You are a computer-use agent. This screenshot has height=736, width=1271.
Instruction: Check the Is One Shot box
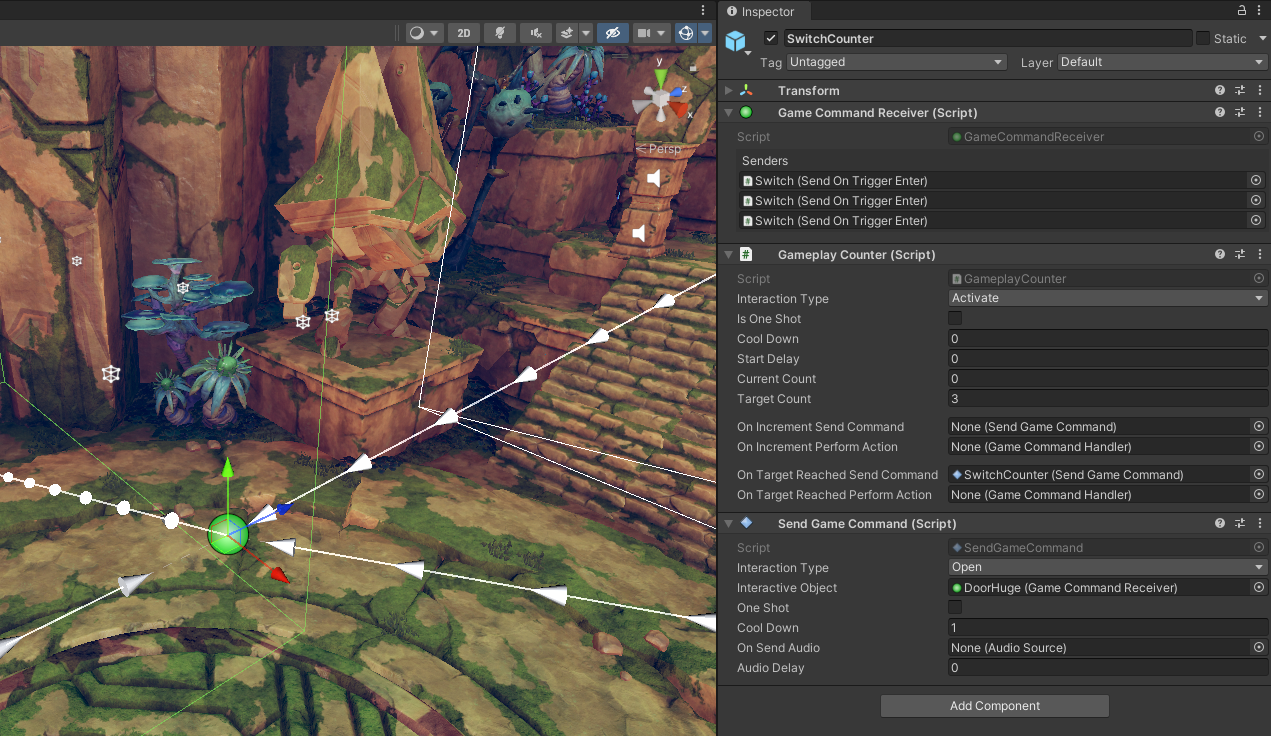[955, 319]
